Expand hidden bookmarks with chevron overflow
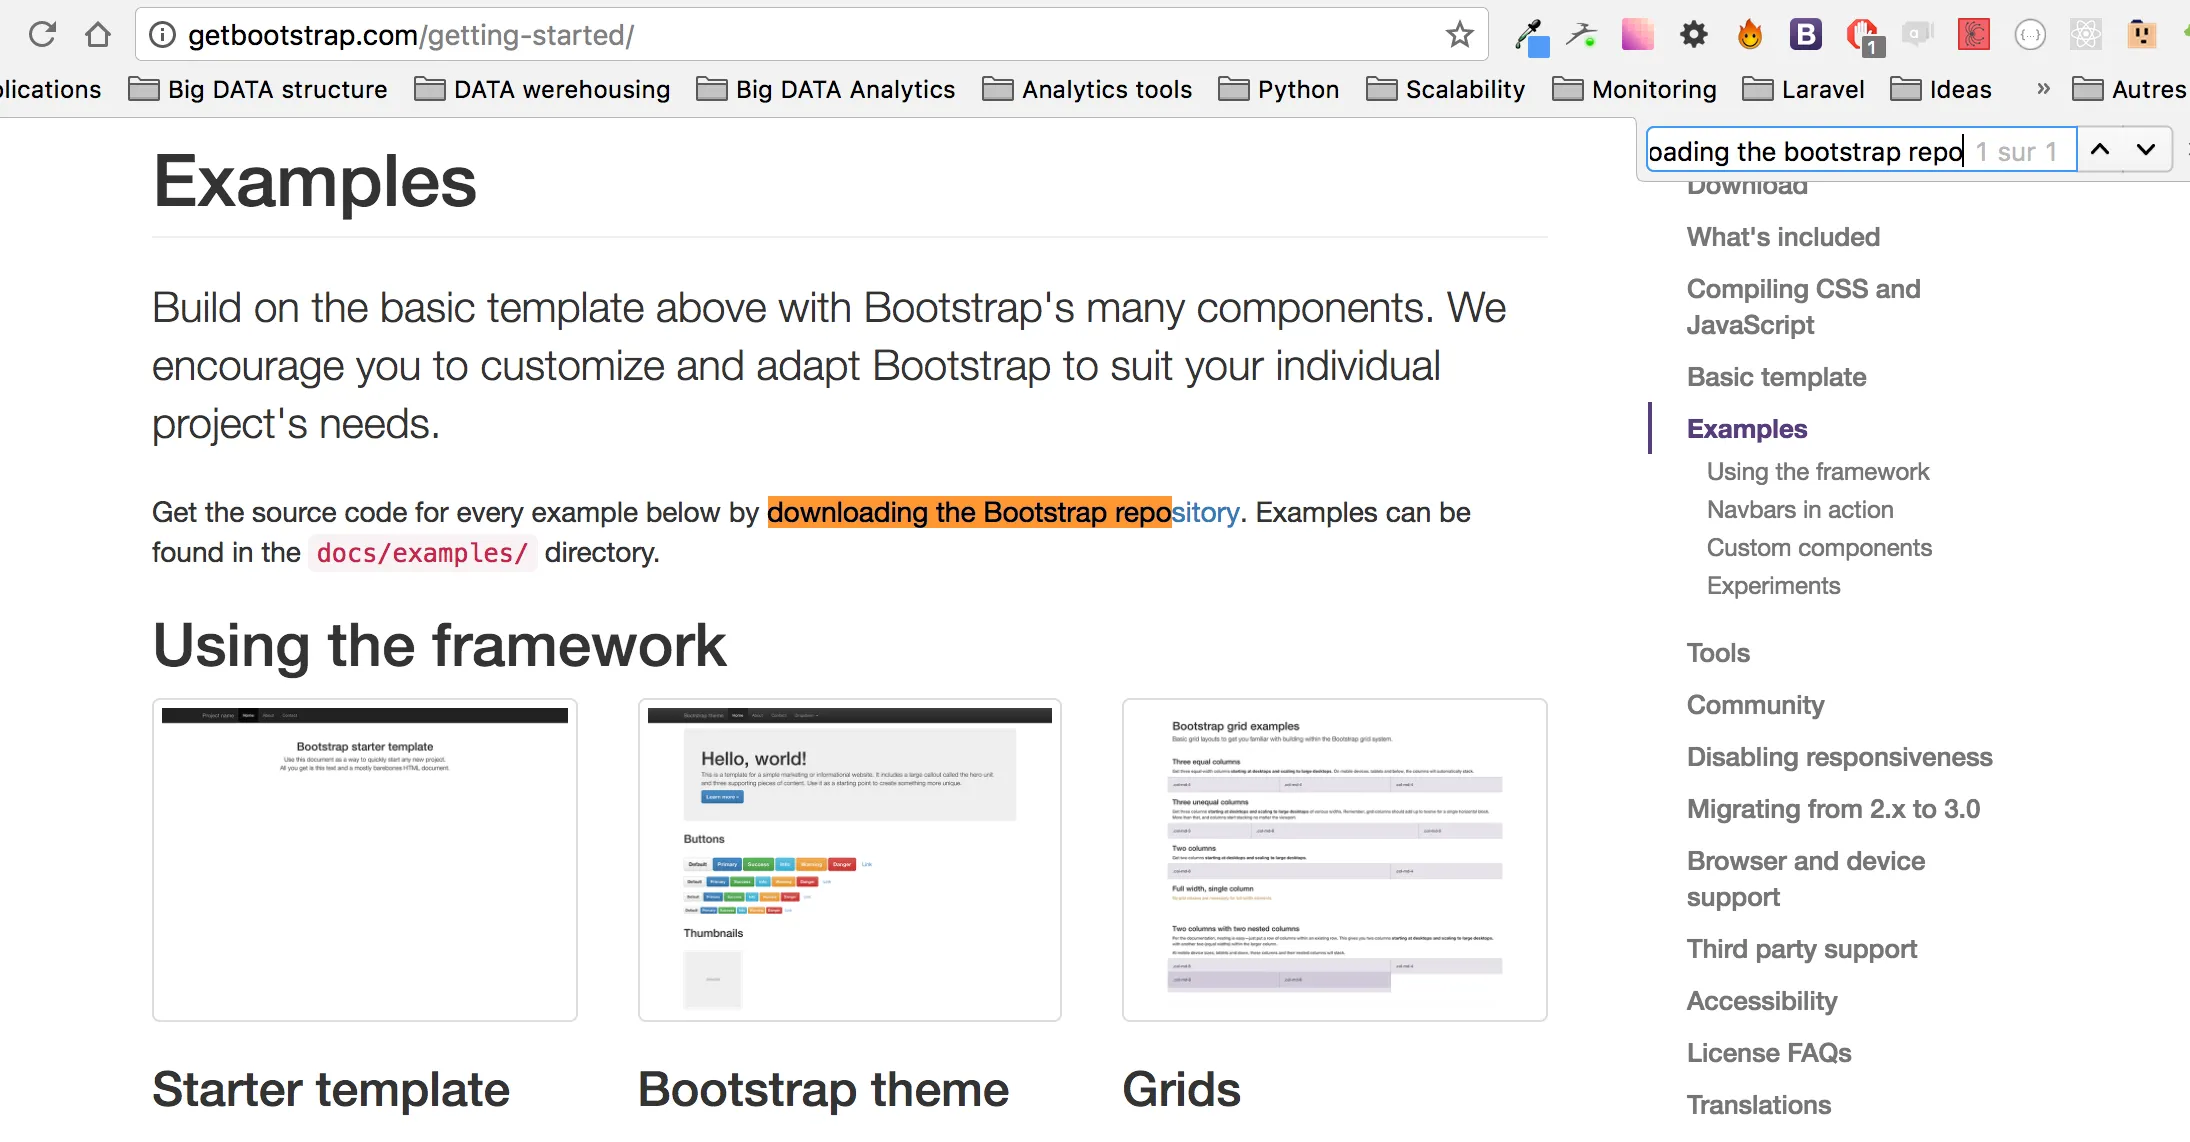 [x=2043, y=89]
